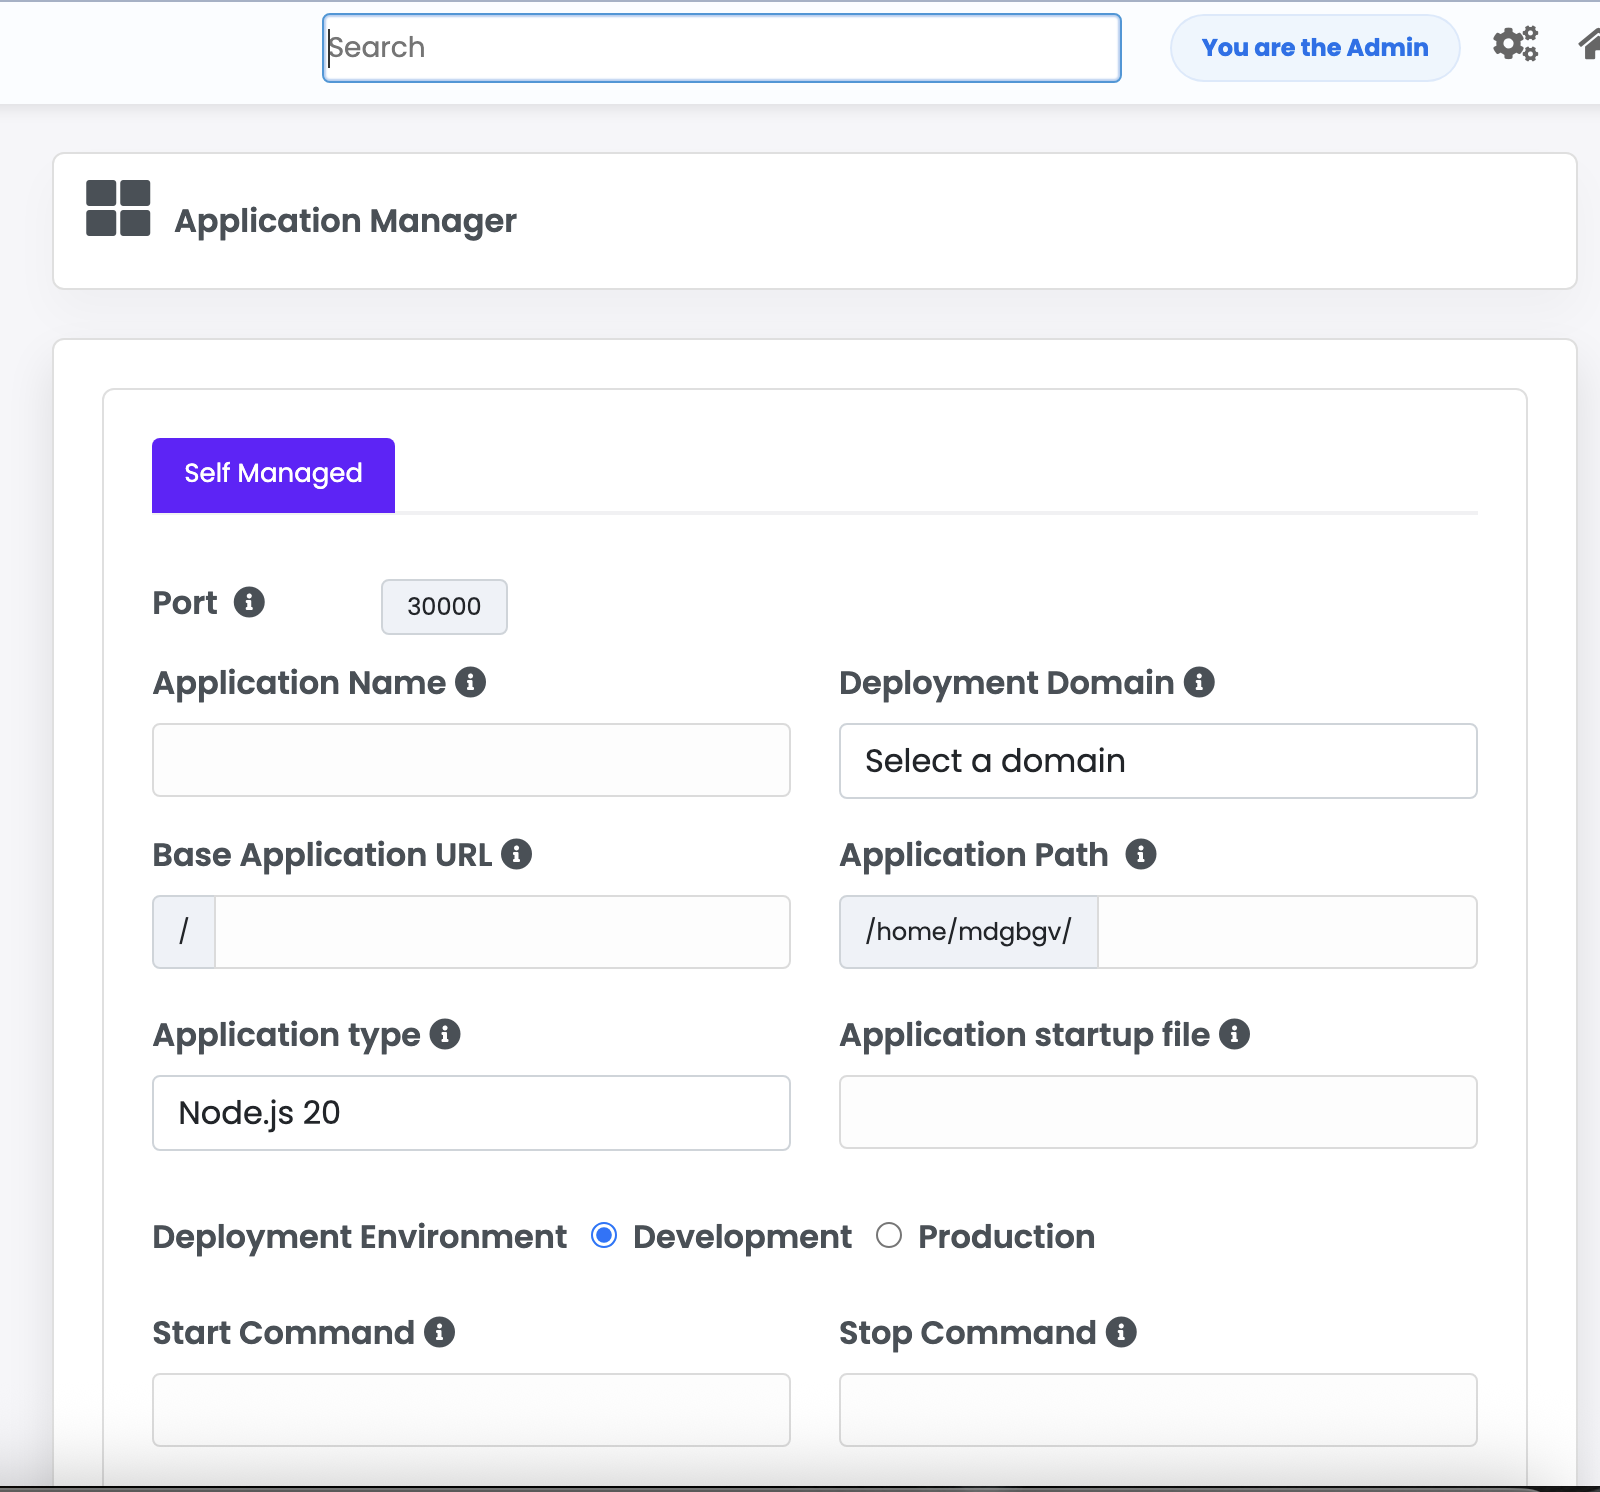Image resolution: width=1600 pixels, height=1492 pixels.
Task: Click the Base Application URL info icon
Action: 516,854
